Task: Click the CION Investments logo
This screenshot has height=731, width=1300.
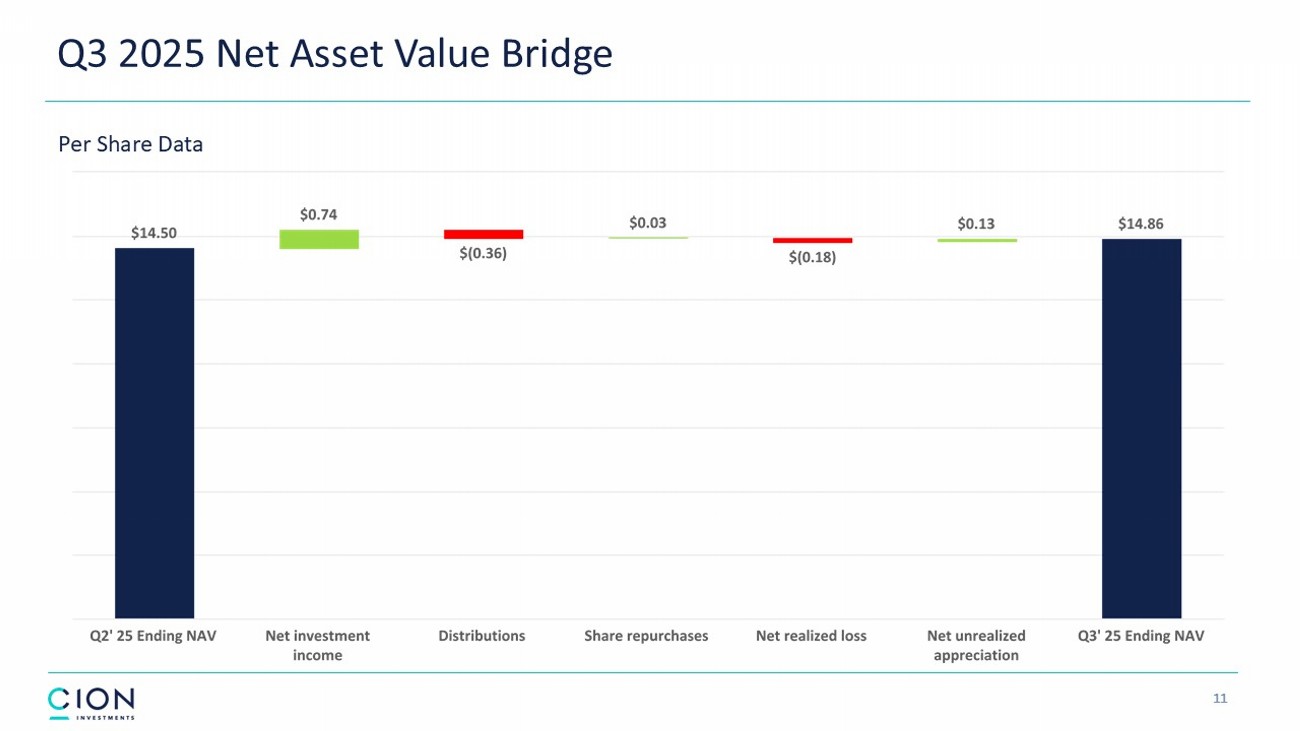Action: [x=91, y=702]
